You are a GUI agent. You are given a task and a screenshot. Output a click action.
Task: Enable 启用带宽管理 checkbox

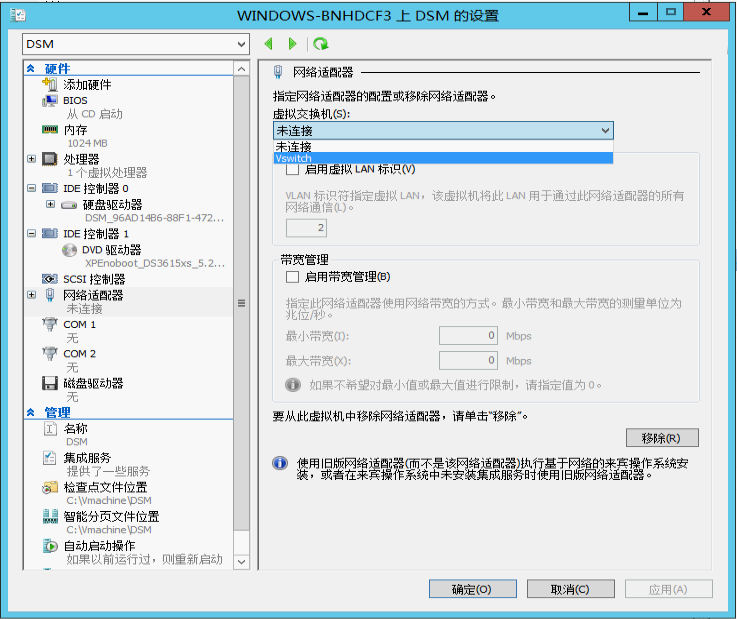292,277
